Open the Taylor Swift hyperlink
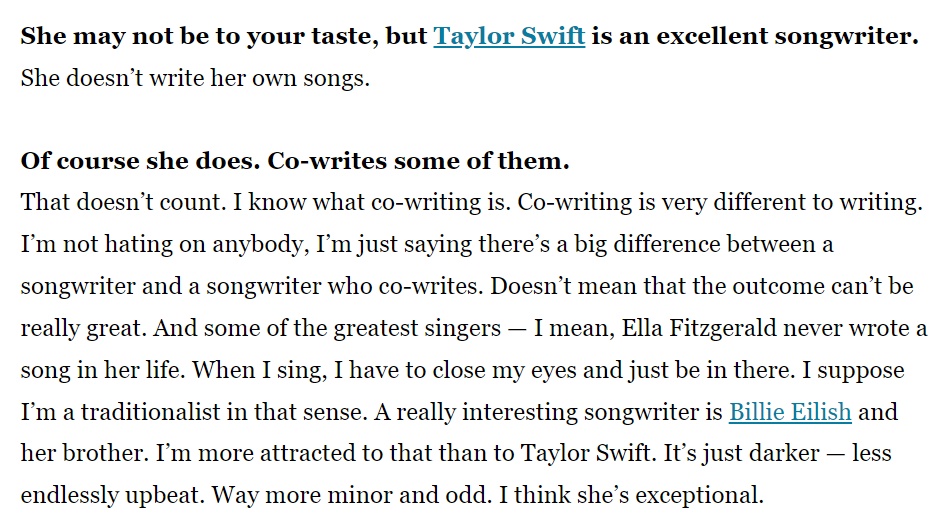940x529 pixels. [x=509, y=36]
